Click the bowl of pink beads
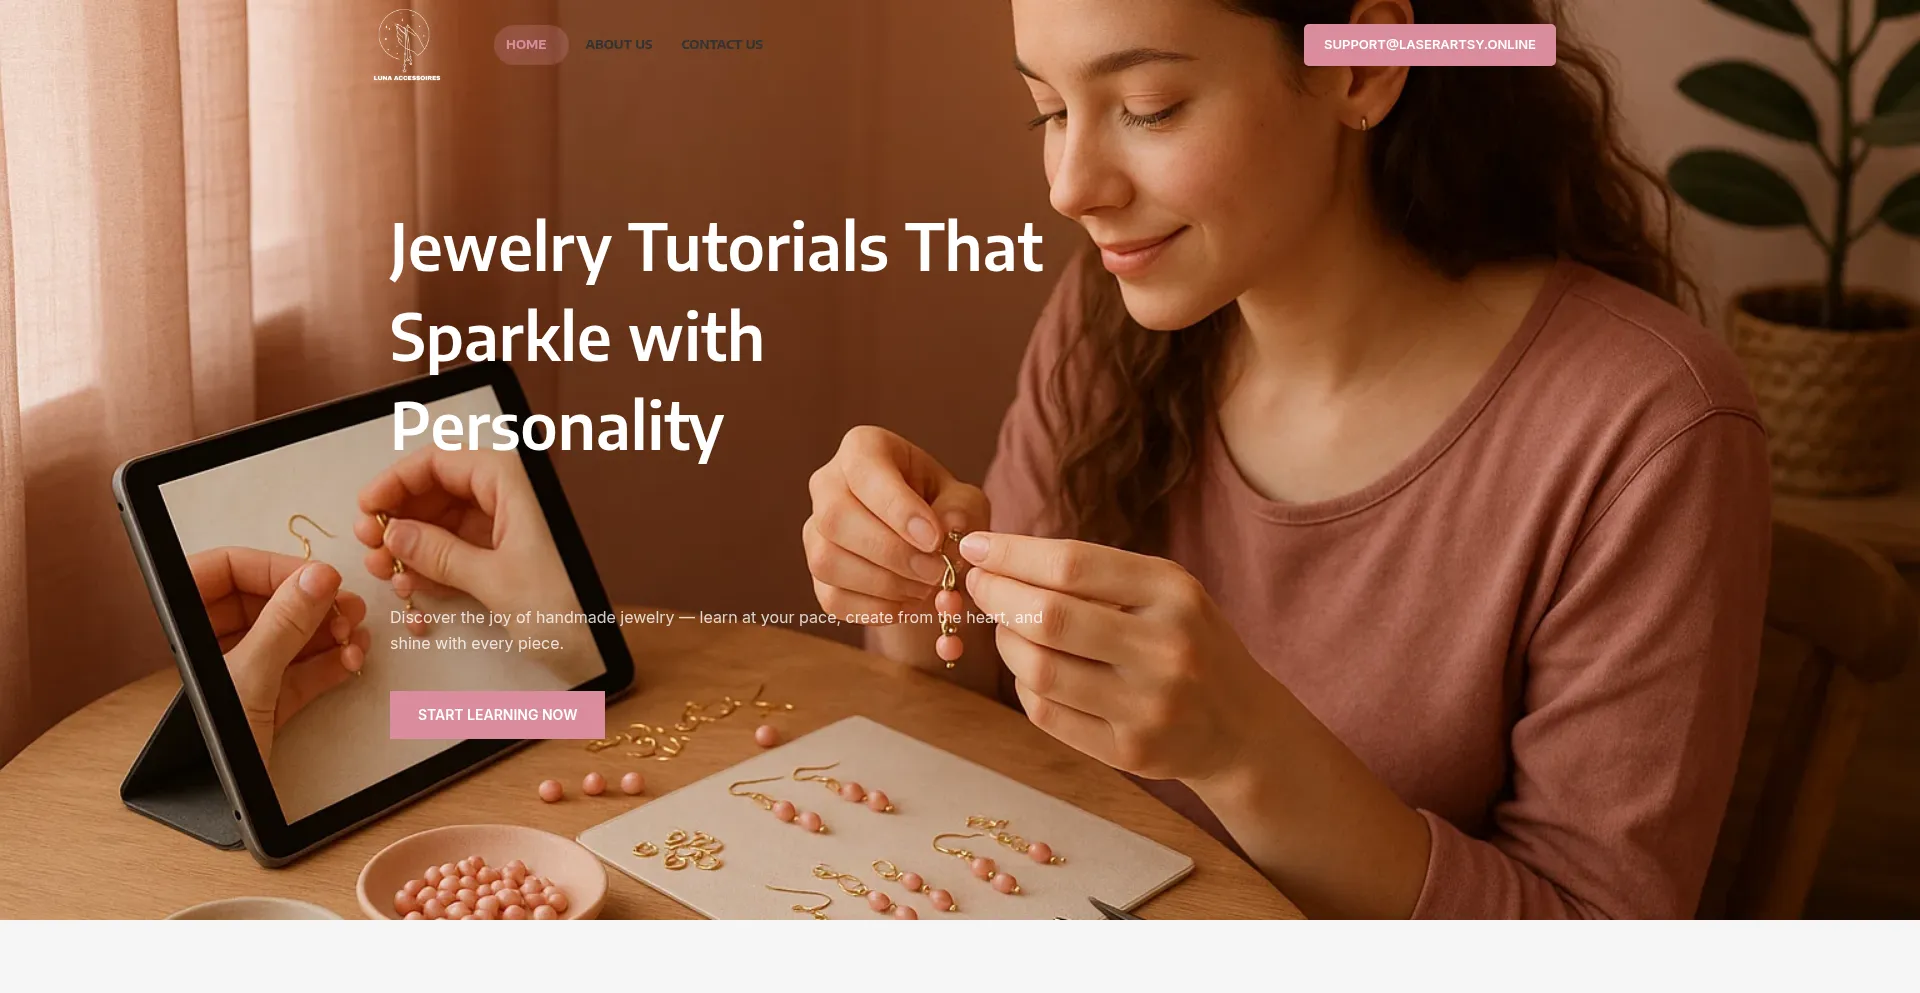 (x=481, y=875)
